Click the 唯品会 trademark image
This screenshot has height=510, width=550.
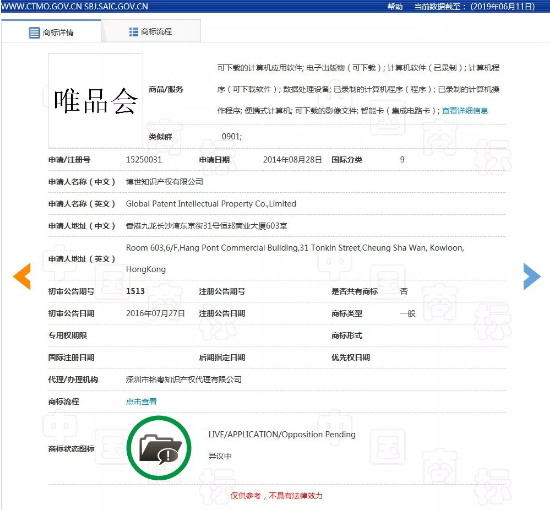coord(95,101)
